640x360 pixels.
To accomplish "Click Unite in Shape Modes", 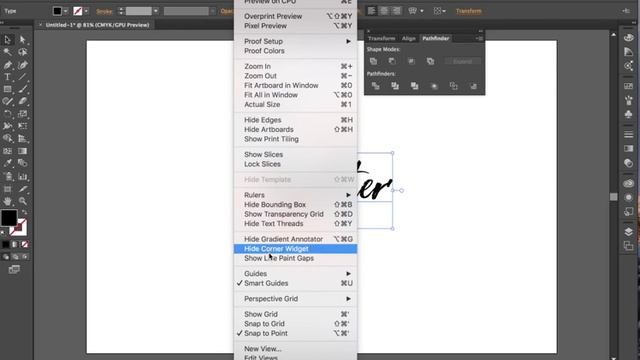I will (x=373, y=61).
